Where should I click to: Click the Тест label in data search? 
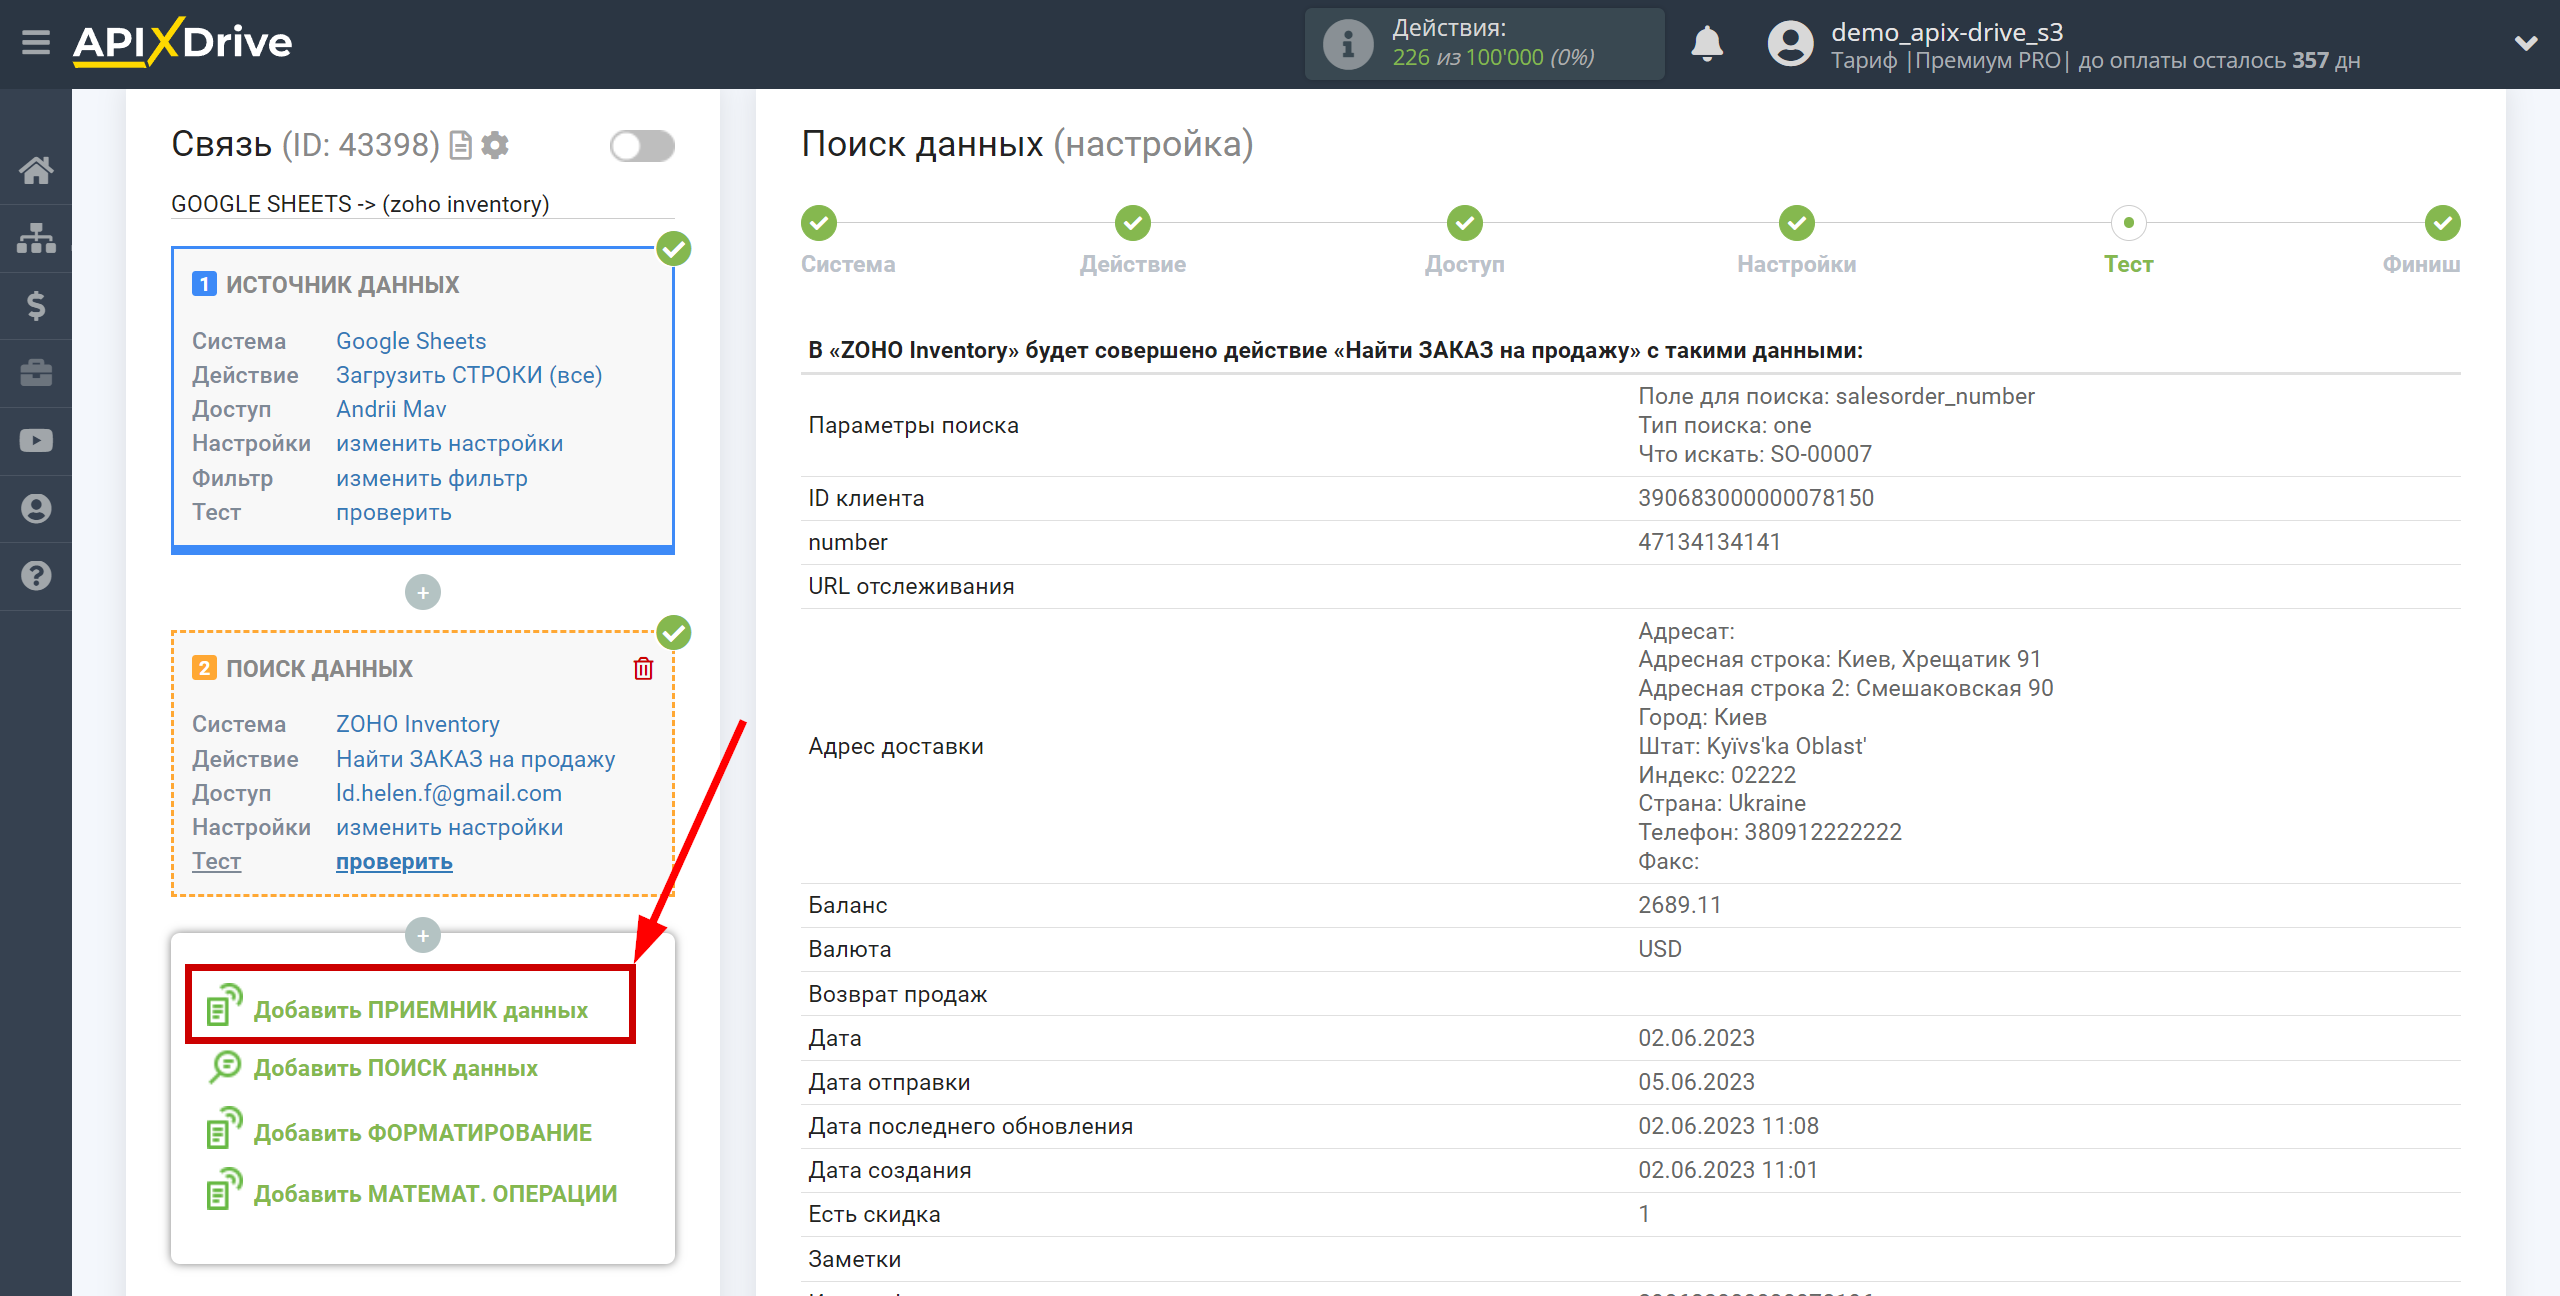click(216, 861)
